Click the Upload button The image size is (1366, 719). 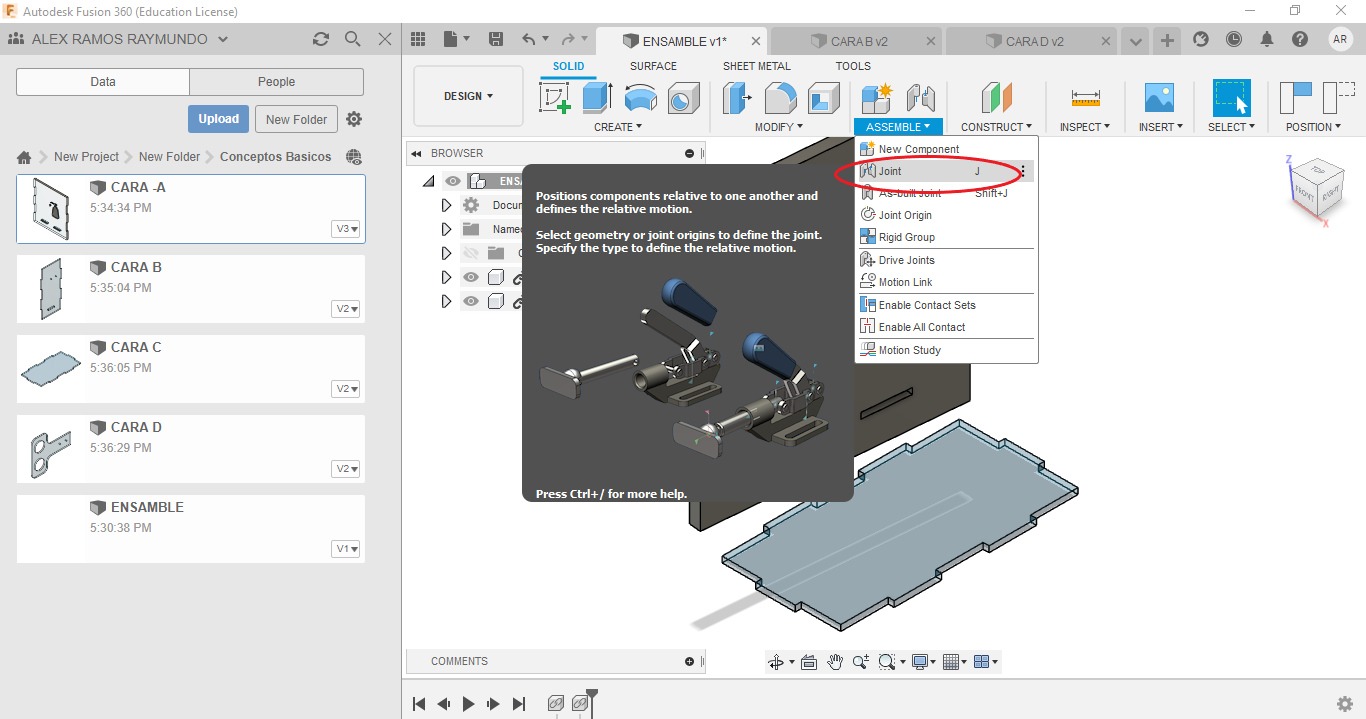click(218, 119)
